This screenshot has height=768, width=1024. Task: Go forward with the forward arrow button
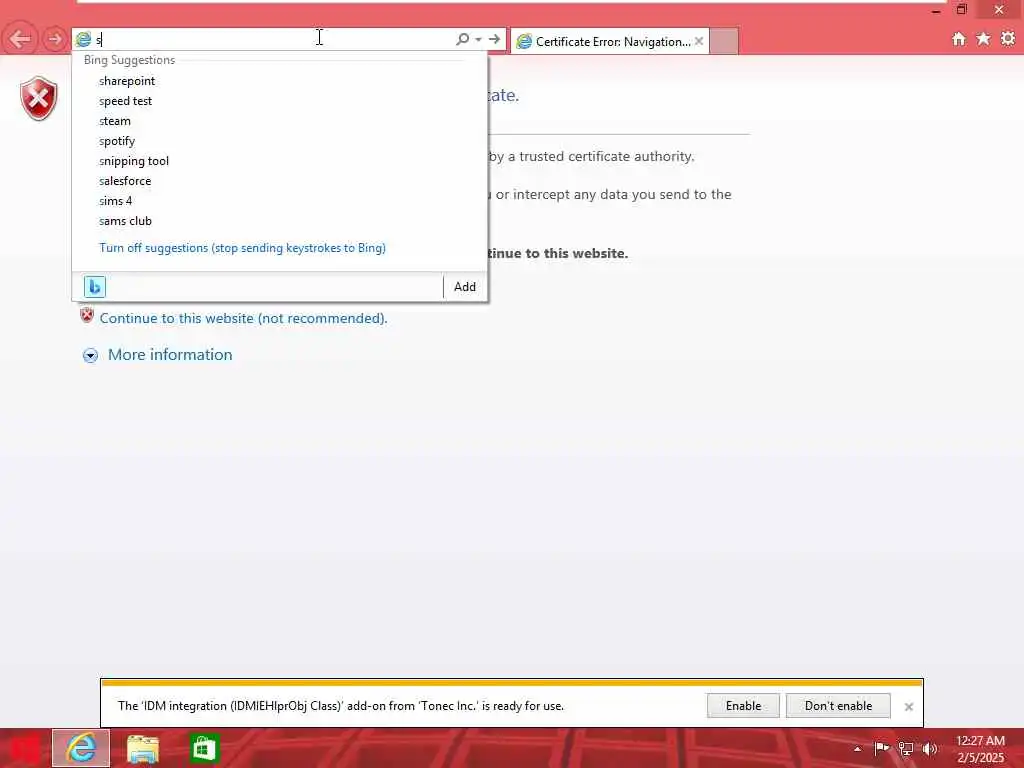tap(55, 39)
